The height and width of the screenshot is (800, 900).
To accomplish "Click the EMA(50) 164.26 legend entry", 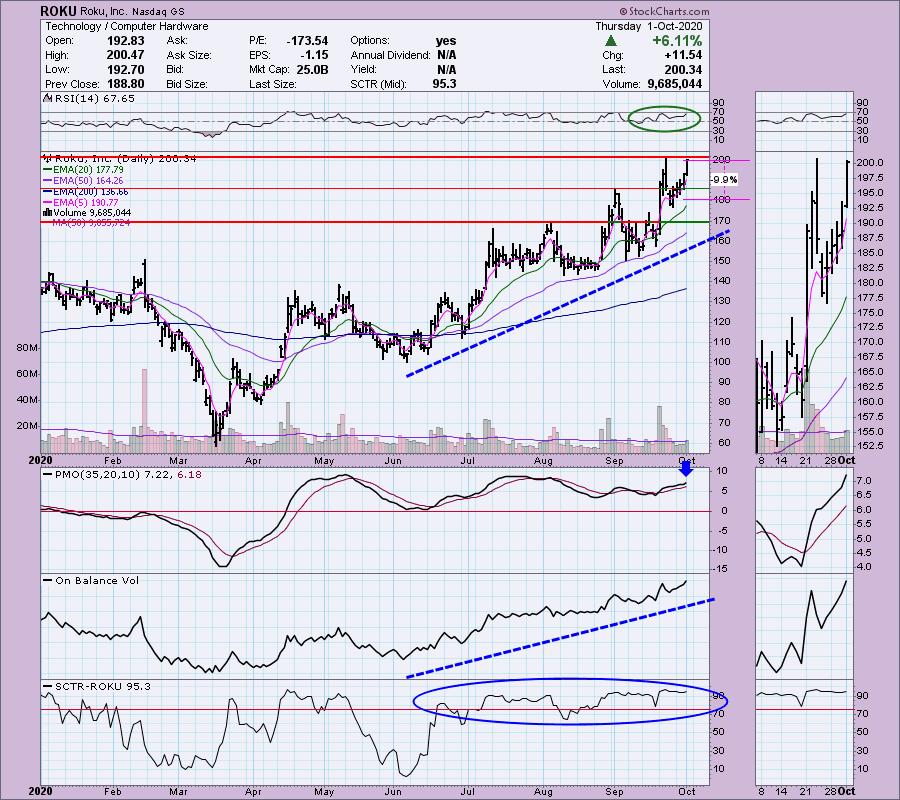I will 87,180.
